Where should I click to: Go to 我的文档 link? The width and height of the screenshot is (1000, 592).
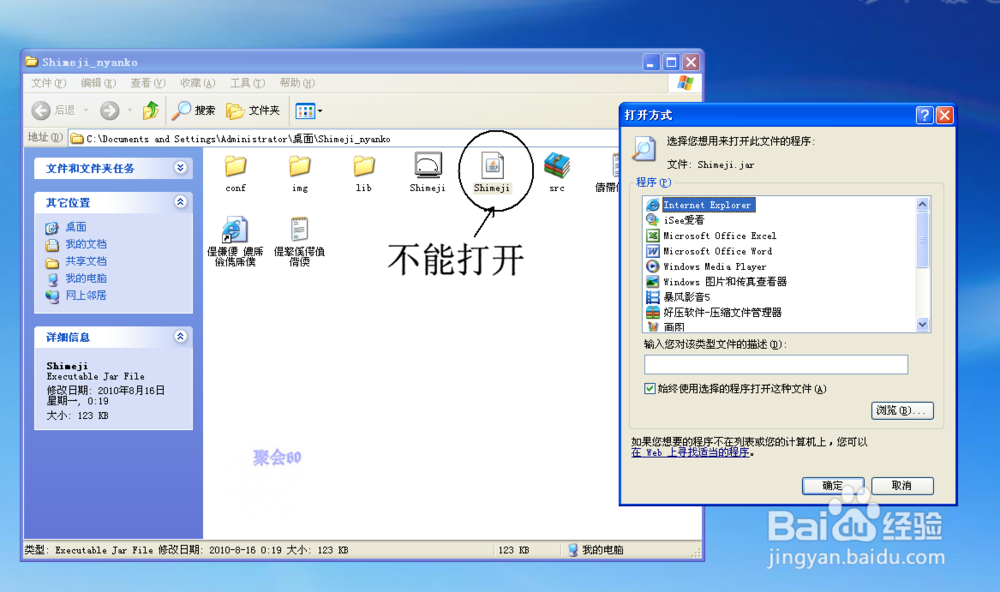[x=86, y=244]
